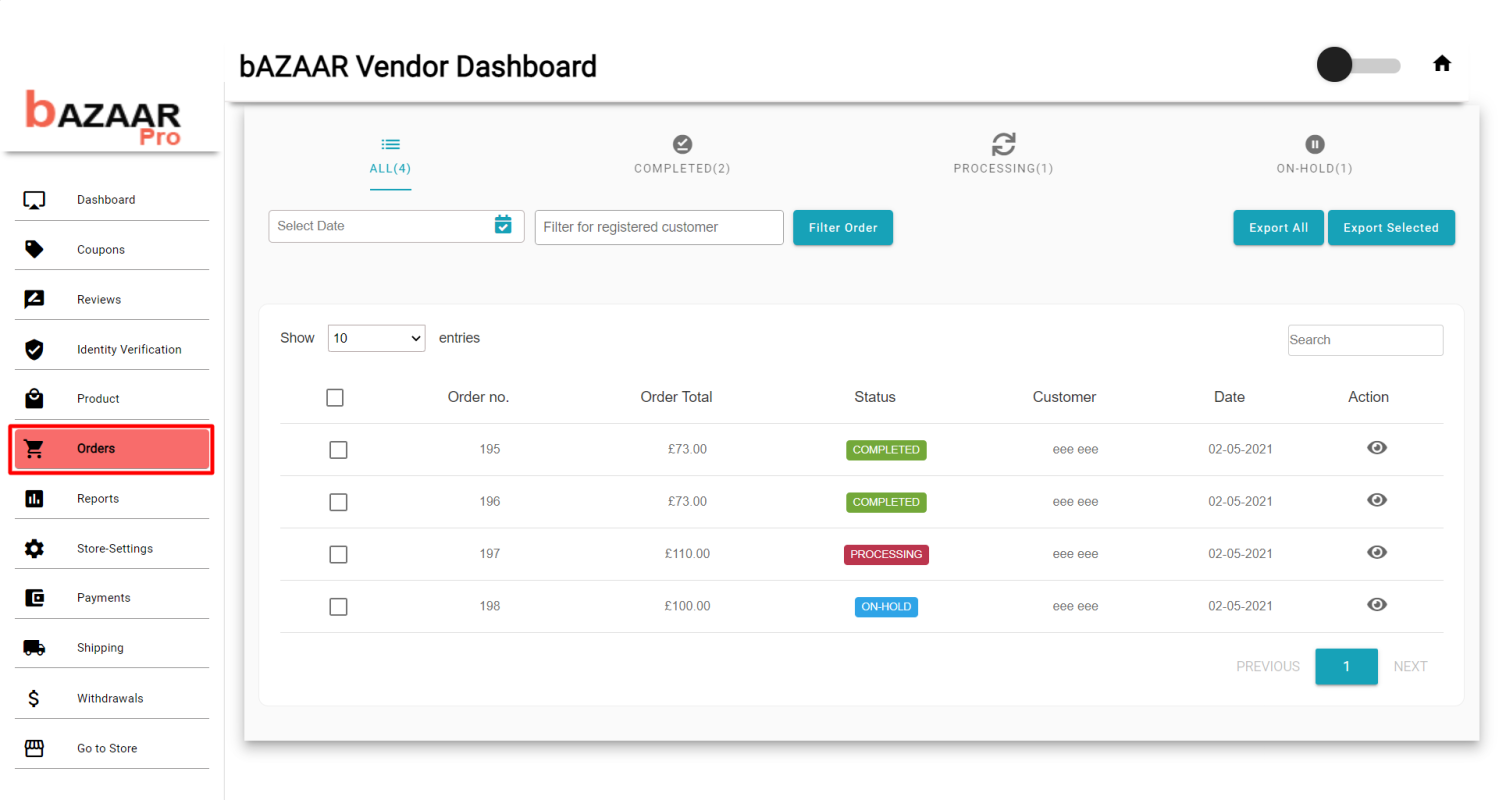
Task: Open the entries count dropdown
Action: (376, 338)
